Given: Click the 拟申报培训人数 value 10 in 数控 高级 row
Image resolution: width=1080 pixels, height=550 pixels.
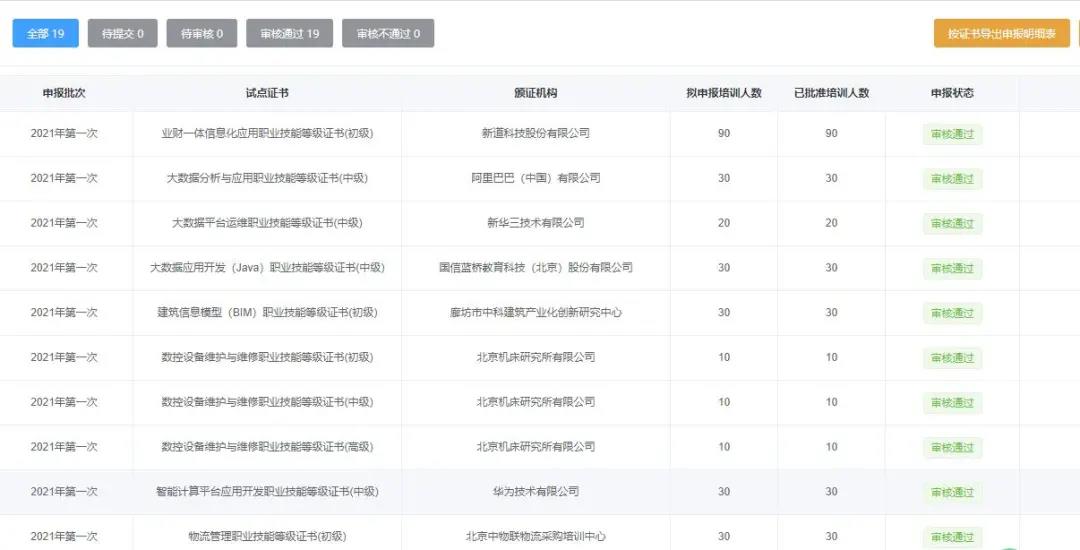Looking at the screenshot, I should coord(724,447).
